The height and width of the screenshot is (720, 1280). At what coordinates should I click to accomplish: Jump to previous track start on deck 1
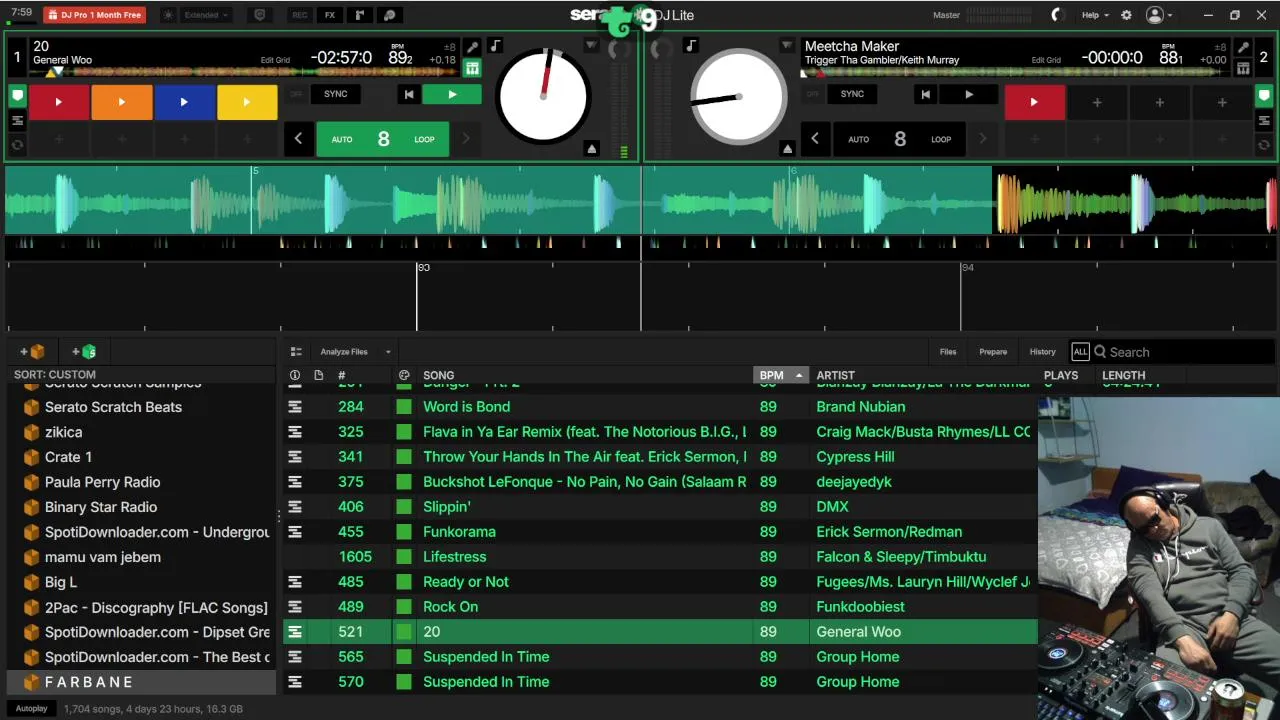point(408,94)
